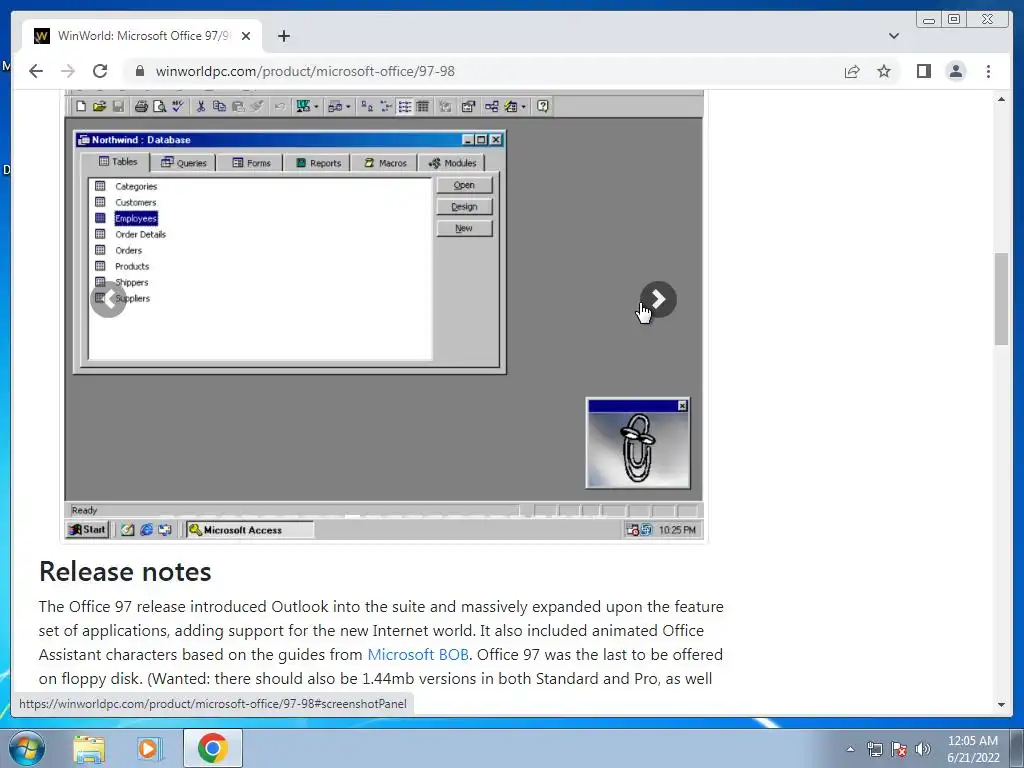Click the Spelling check icon
Viewport: 1024px width, 768px height.
point(178,106)
